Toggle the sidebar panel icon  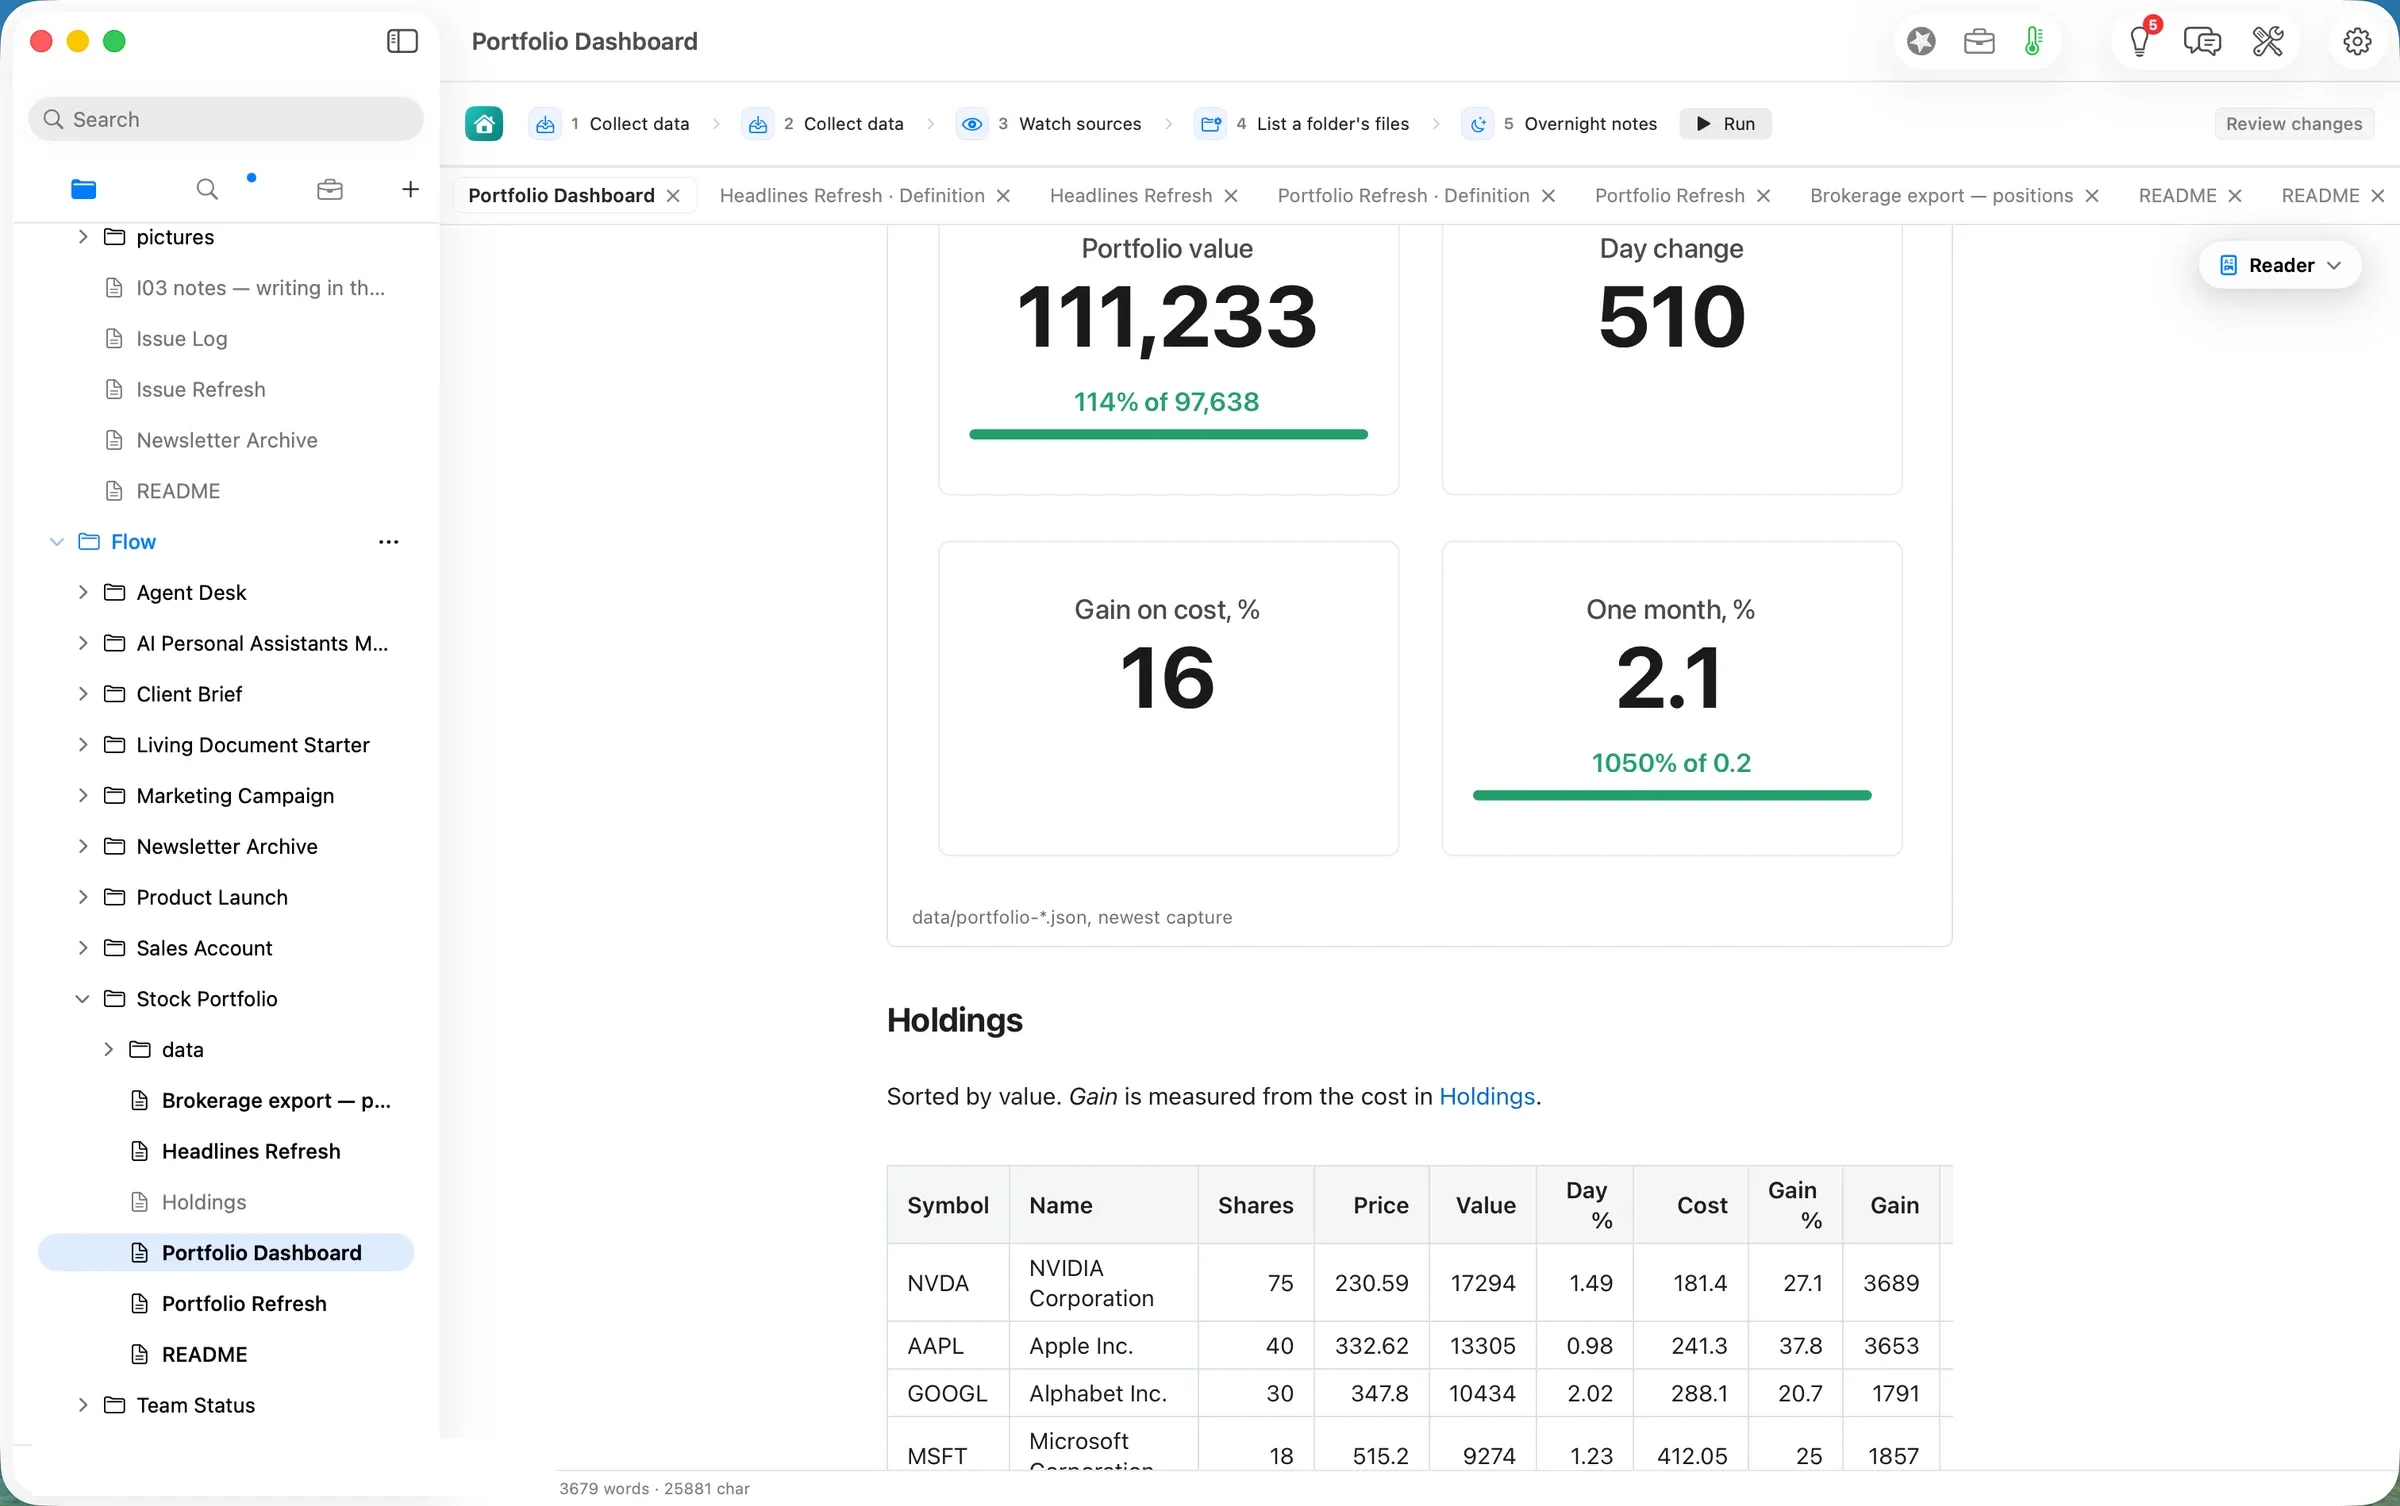[x=402, y=41]
